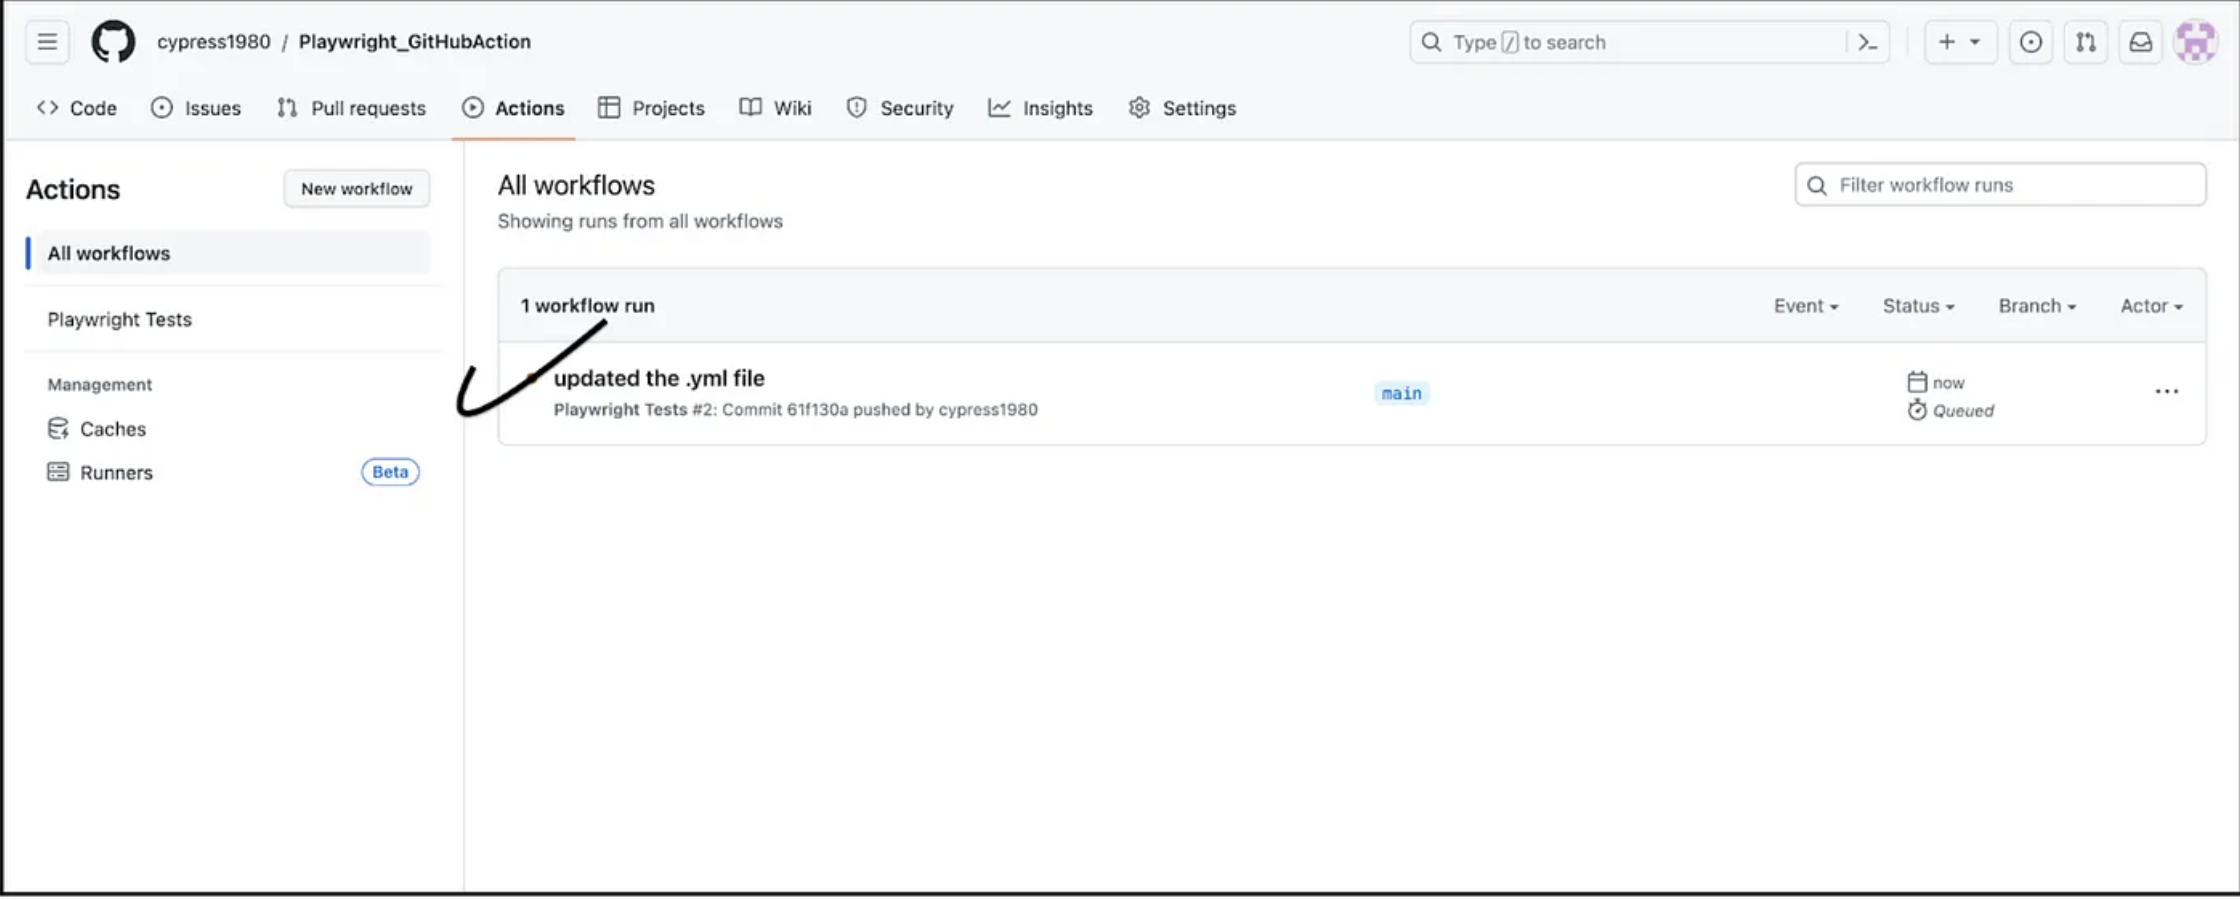Open the notifications inbox icon
Screen dimensions: 2240x900
[x=2141, y=42]
